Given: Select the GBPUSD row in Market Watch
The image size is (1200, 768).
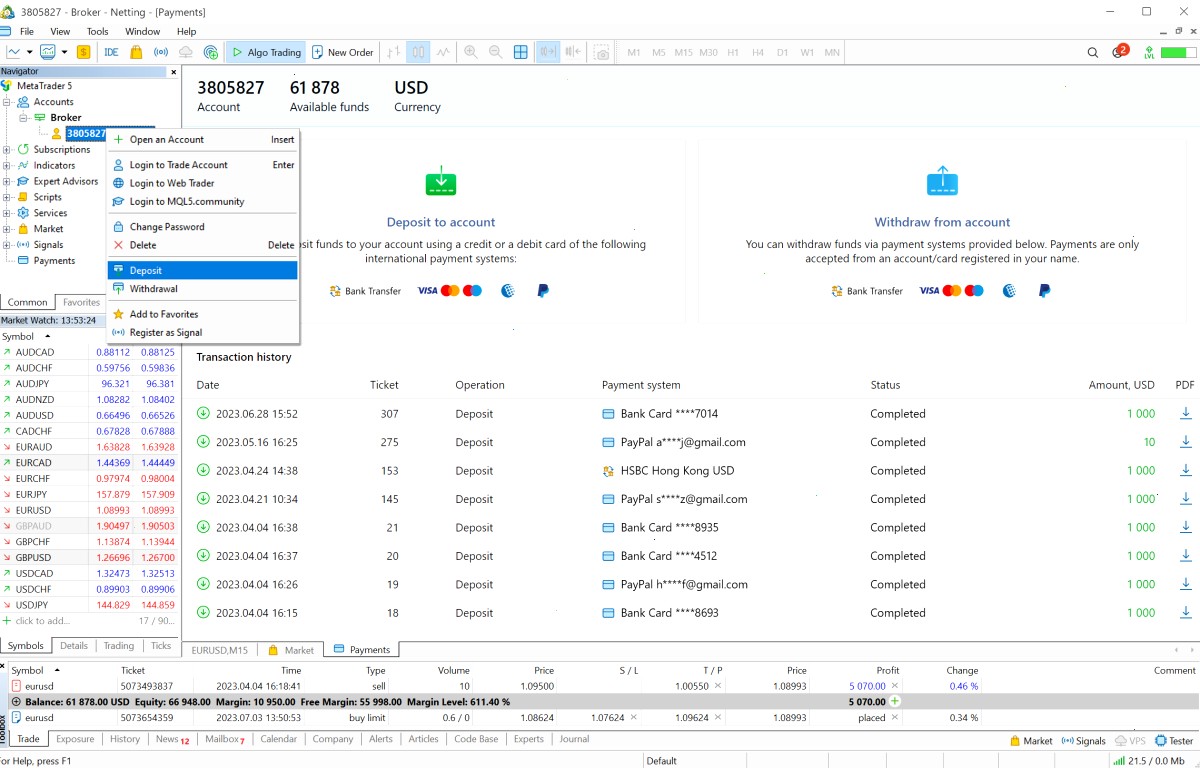Looking at the screenshot, I should pyautogui.click(x=90, y=558).
